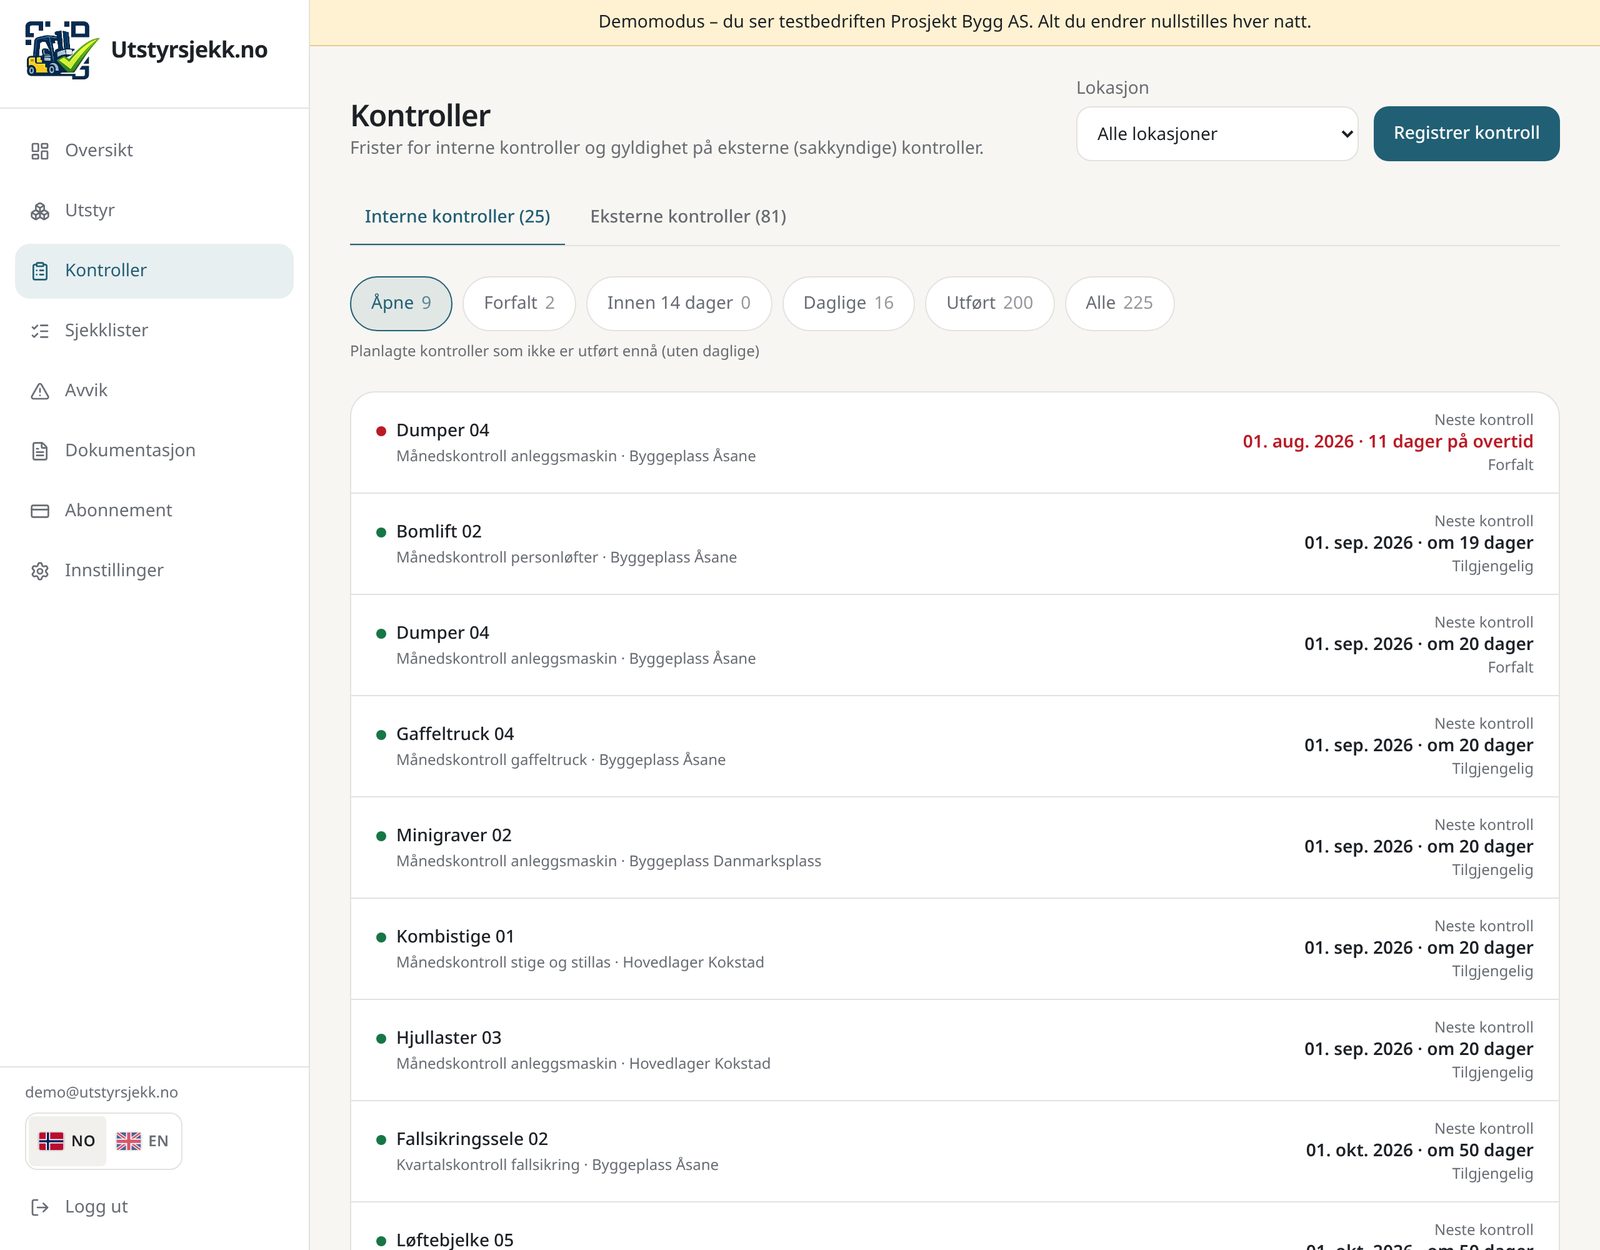This screenshot has height=1250, width=1600.
Task: Select the Forfalt 2 filter
Action: click(519, 303)
